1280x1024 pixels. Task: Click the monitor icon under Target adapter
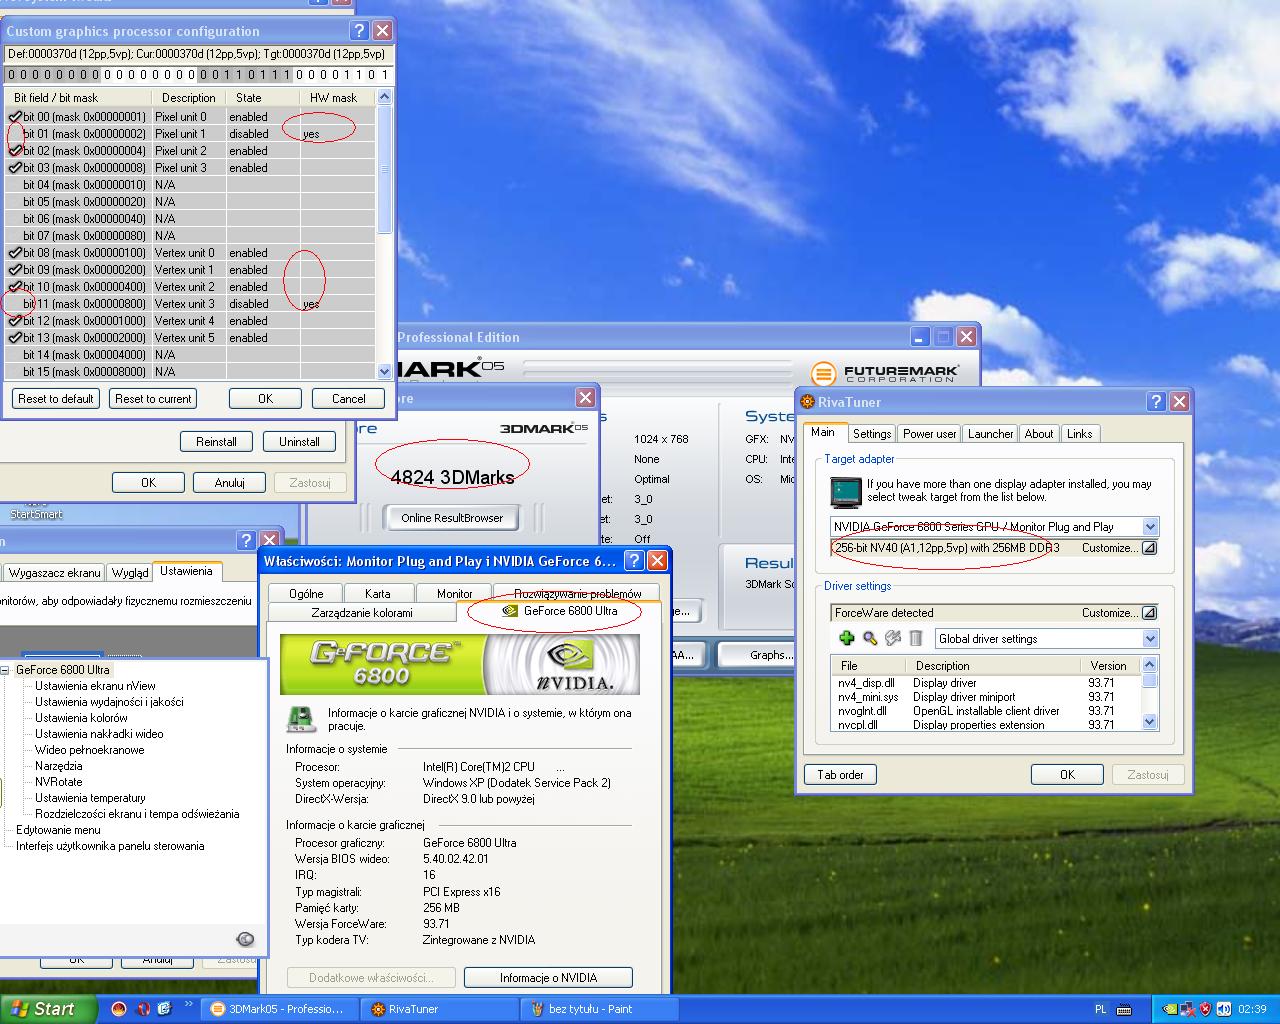(x=846, y=493)
